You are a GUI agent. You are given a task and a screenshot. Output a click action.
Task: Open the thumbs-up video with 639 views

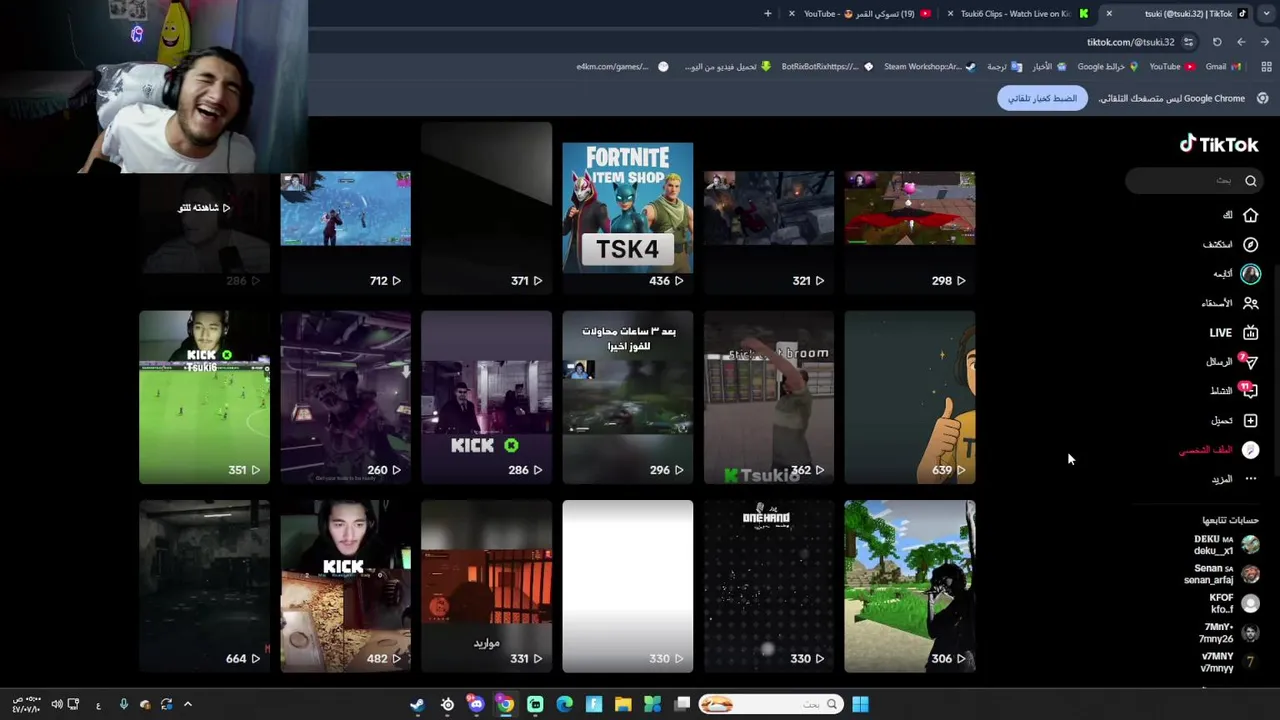click(909, 397)
